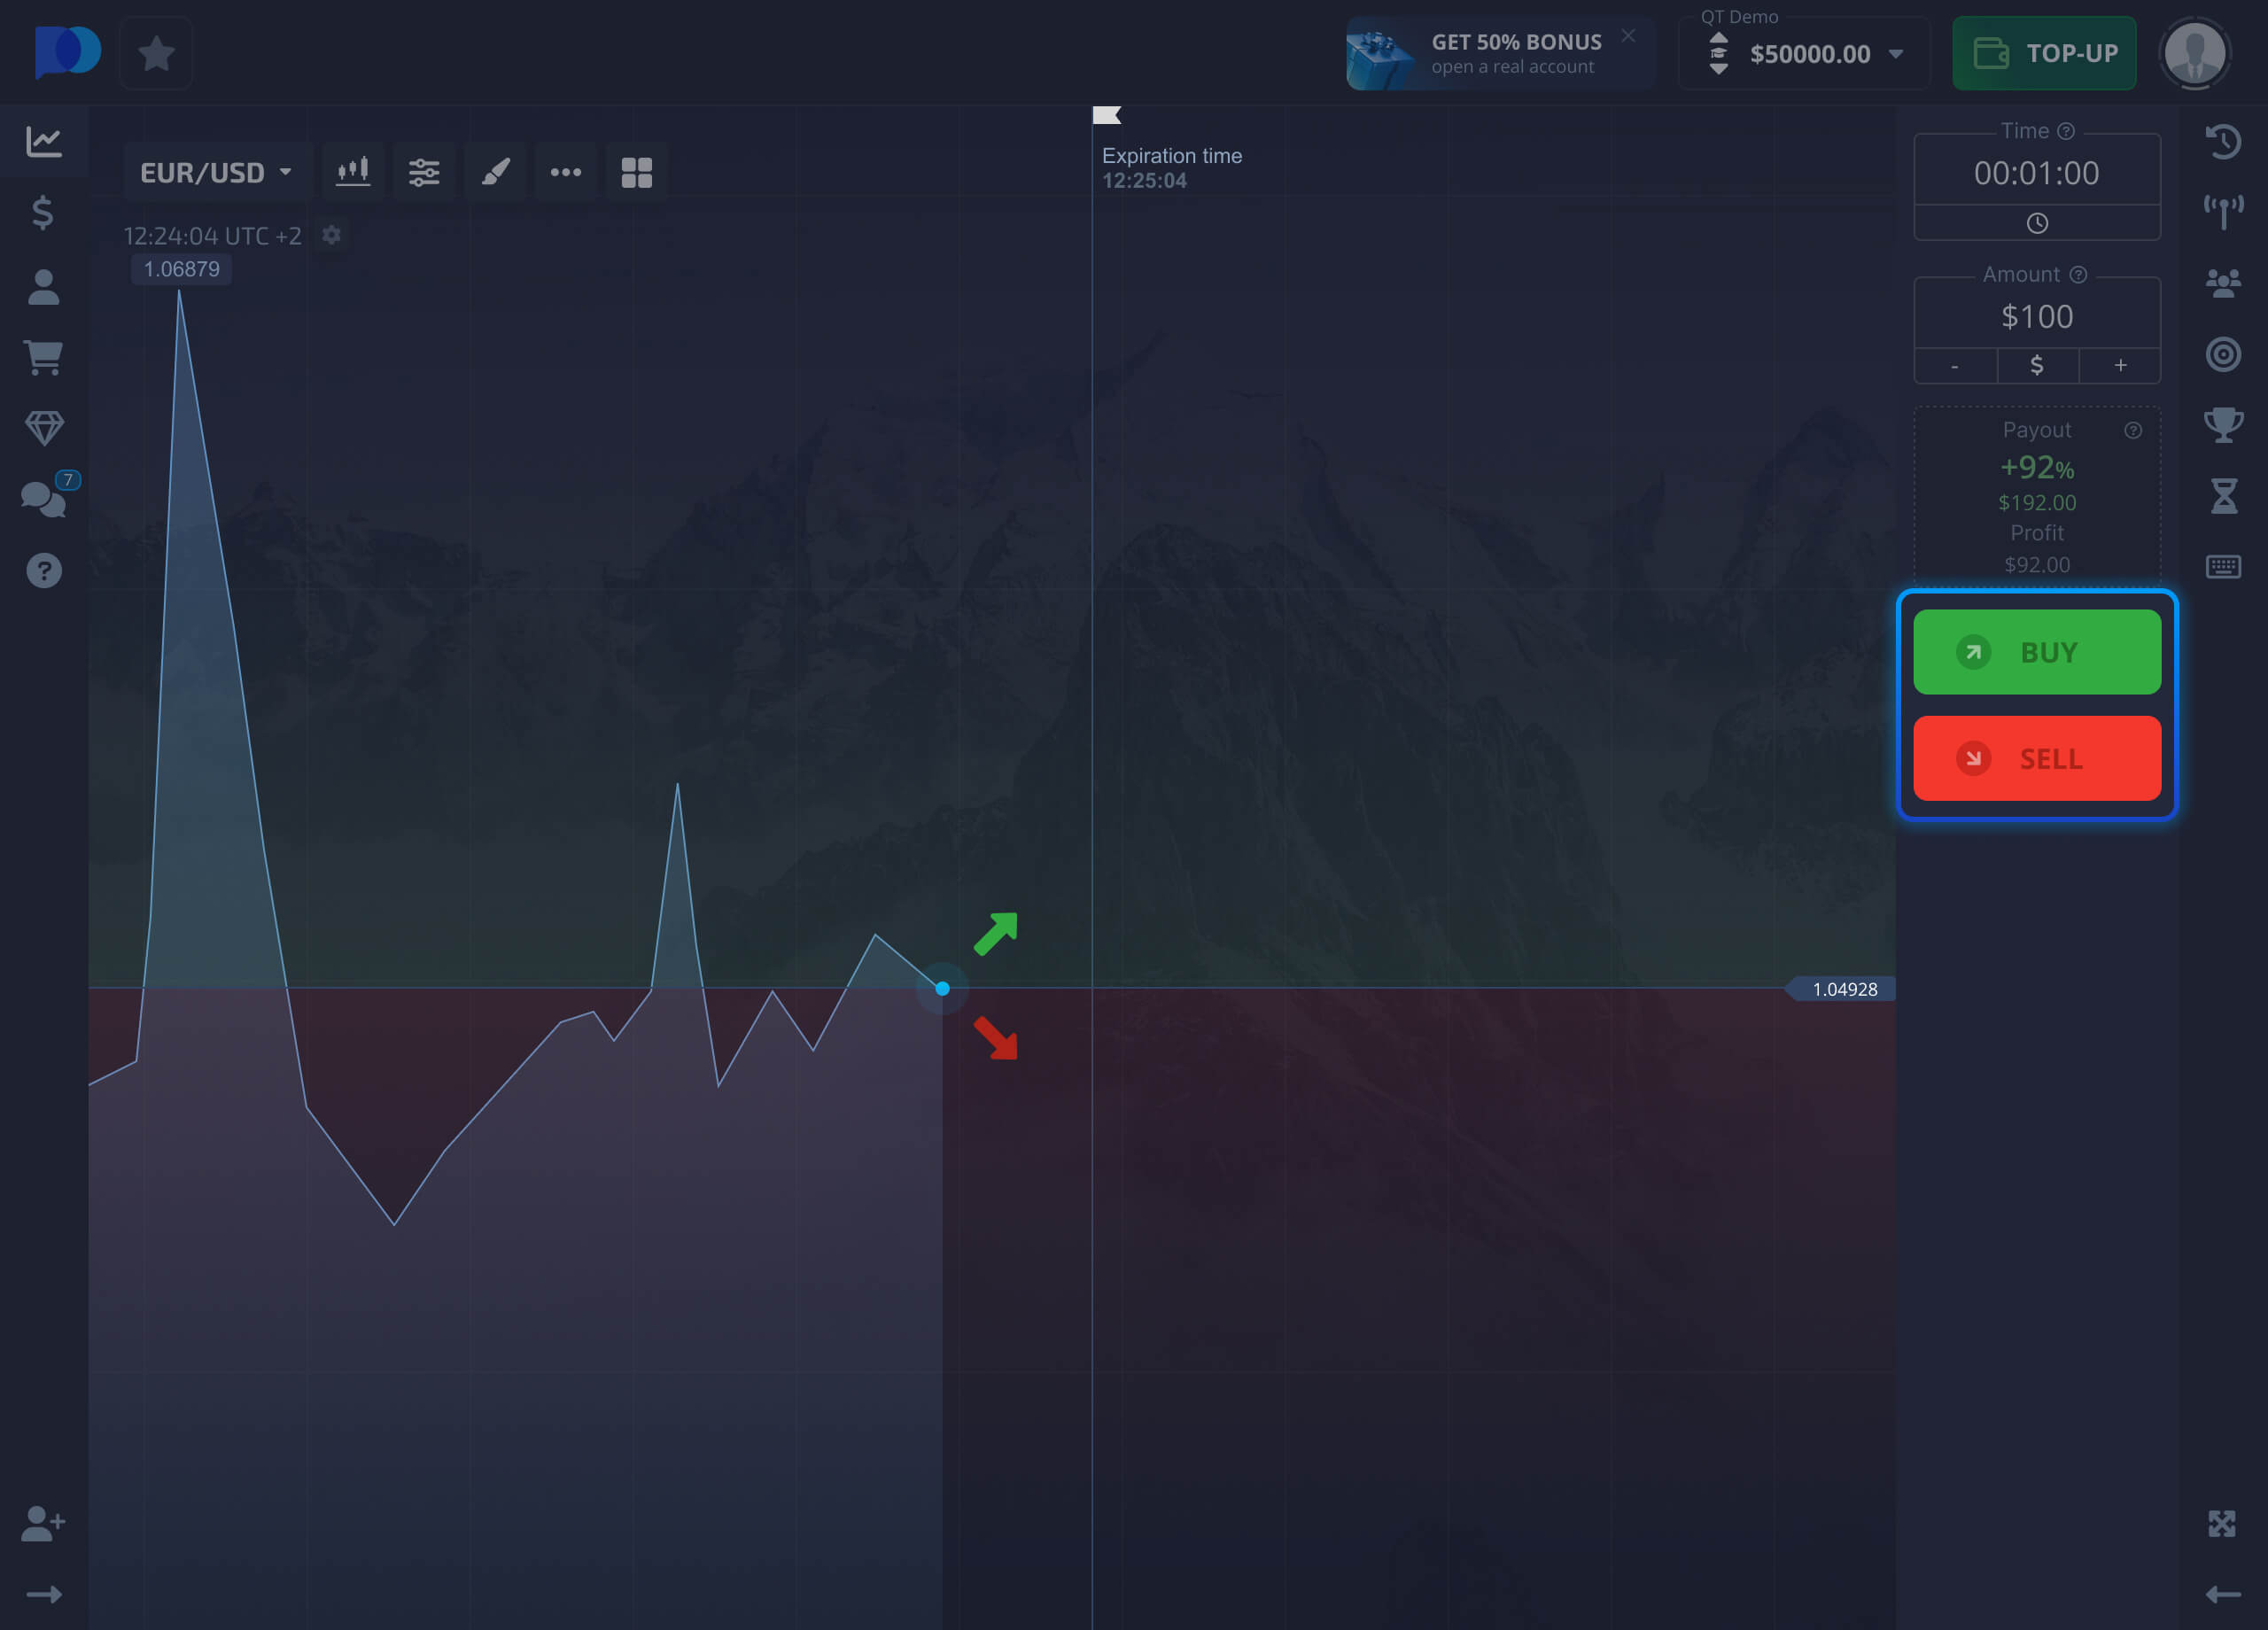Open keyboard shortcuts panel
Image resolution: width=2268 pixels, height=1630 pixels.
[2224, 566]
